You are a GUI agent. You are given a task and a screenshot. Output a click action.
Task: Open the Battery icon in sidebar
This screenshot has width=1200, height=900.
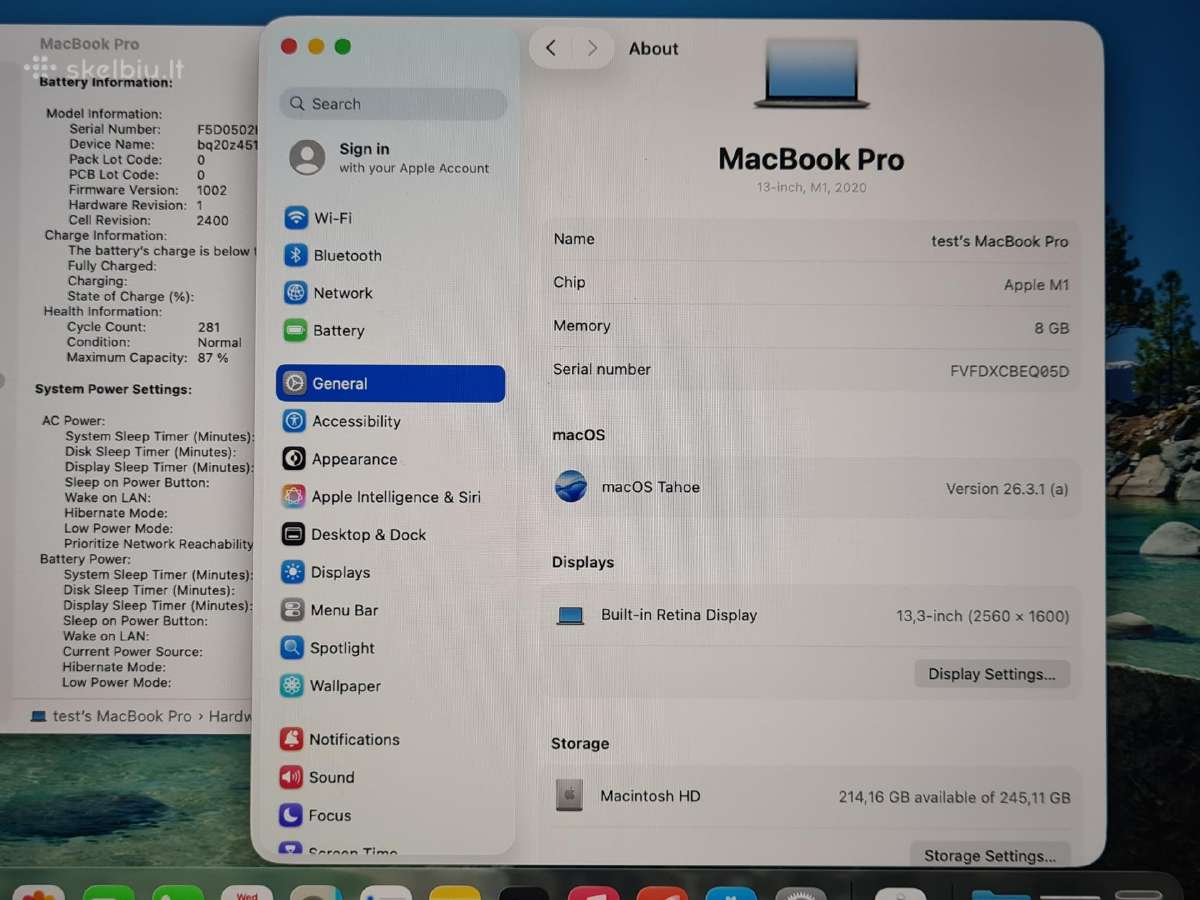pyautogui.click(x=295, y=330)
